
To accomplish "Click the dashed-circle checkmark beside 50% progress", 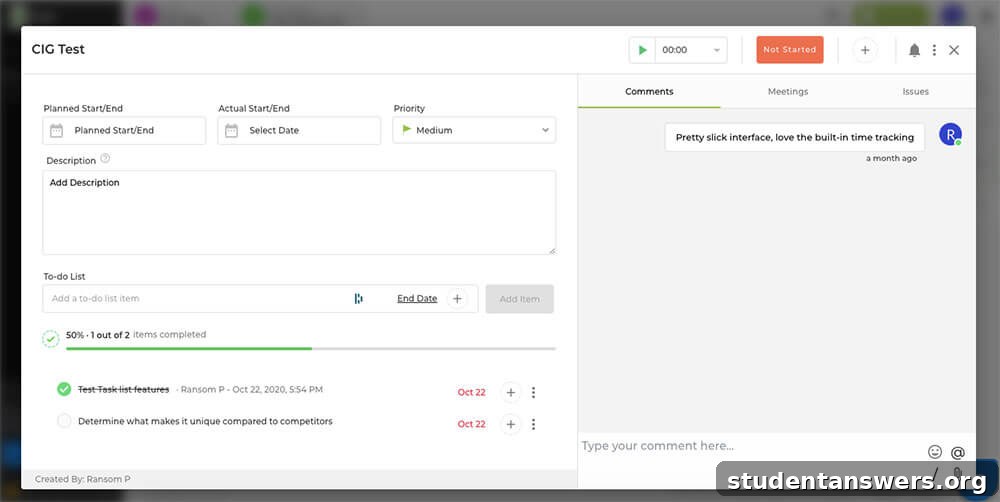I will pyautogui.click(x=51, y=339).
